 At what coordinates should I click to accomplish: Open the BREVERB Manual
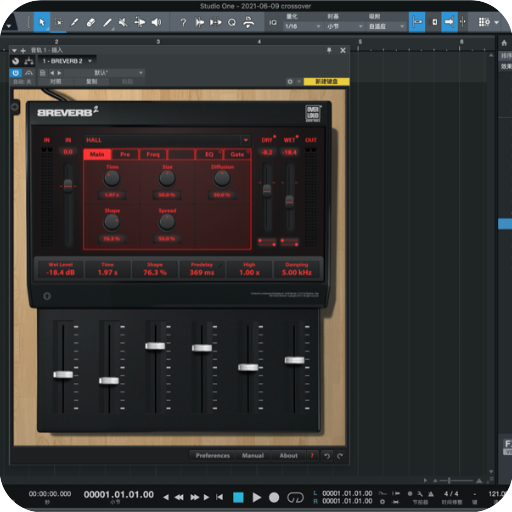[x=253, y=455]
